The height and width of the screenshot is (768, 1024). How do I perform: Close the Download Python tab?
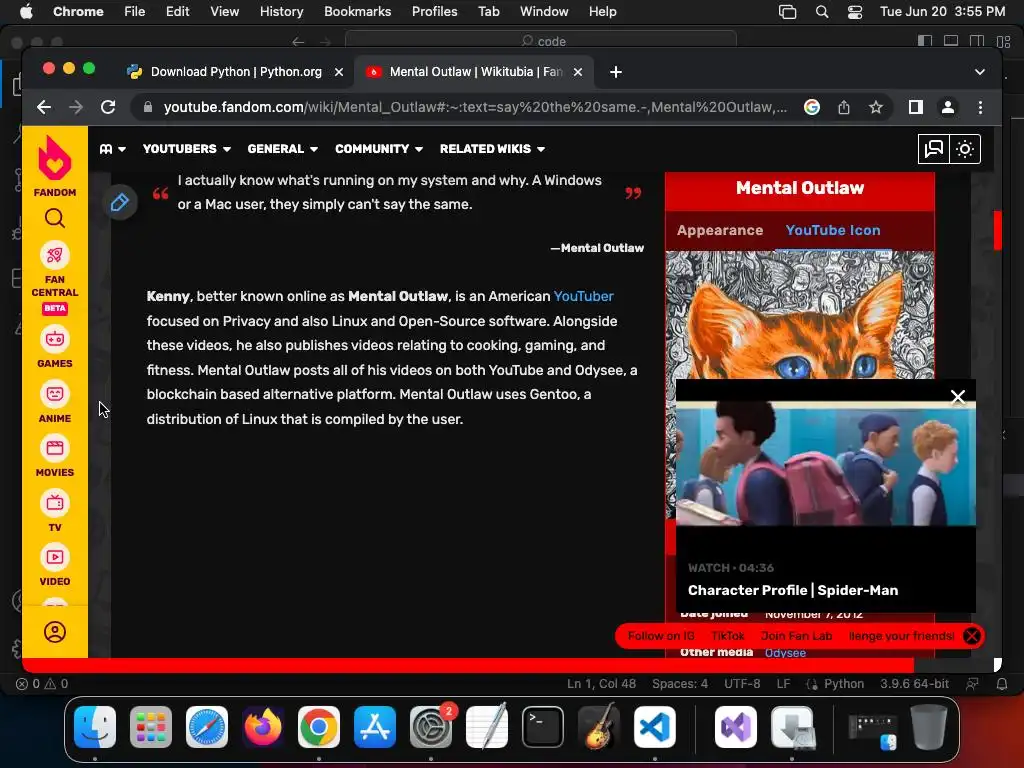tap(339, 72)
